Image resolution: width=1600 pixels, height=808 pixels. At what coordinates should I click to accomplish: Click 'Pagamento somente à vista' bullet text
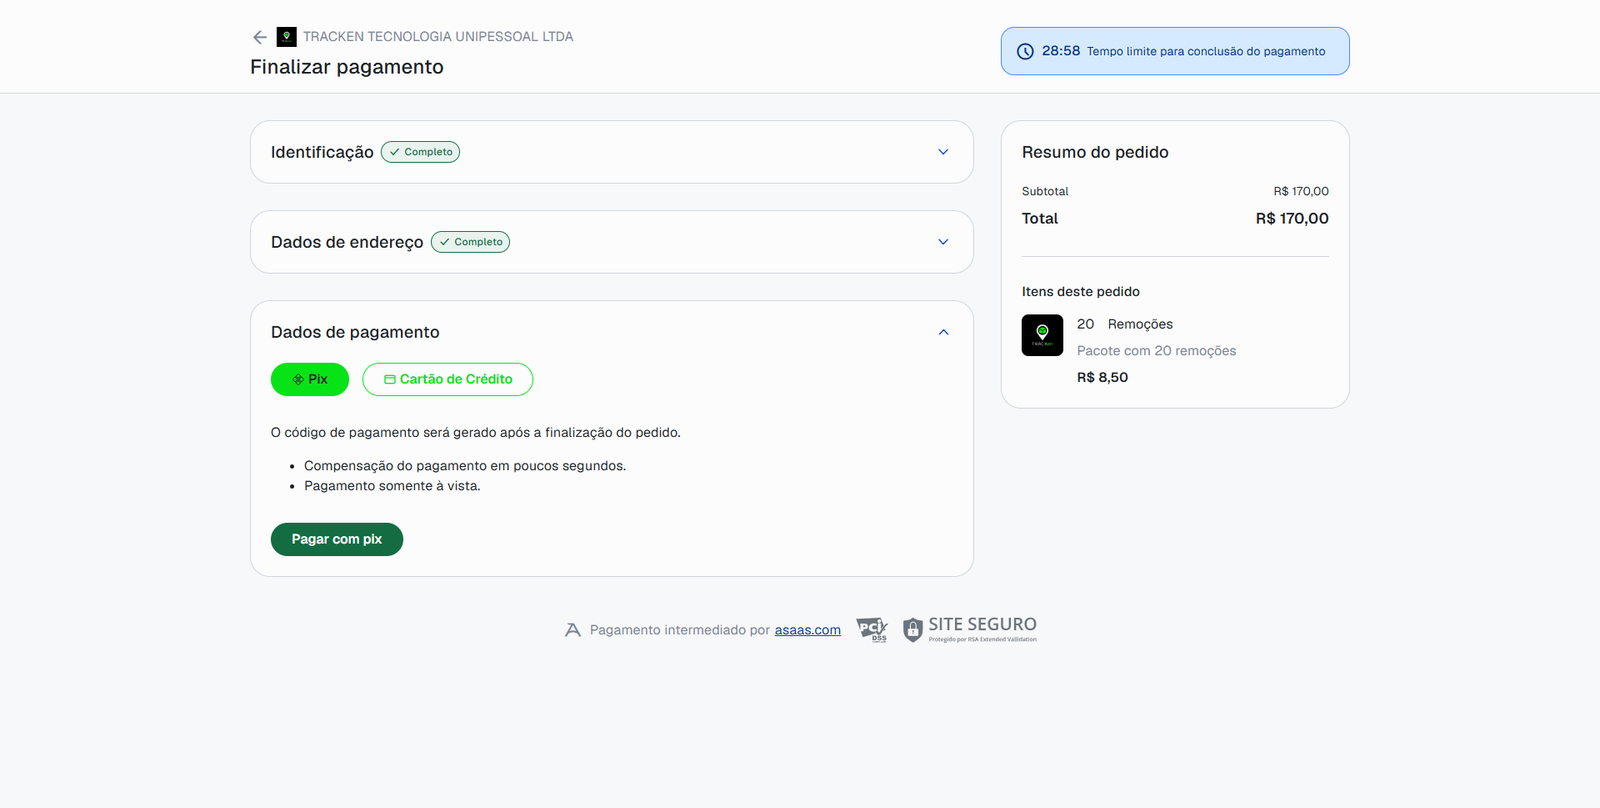click(x=392, y=486)
